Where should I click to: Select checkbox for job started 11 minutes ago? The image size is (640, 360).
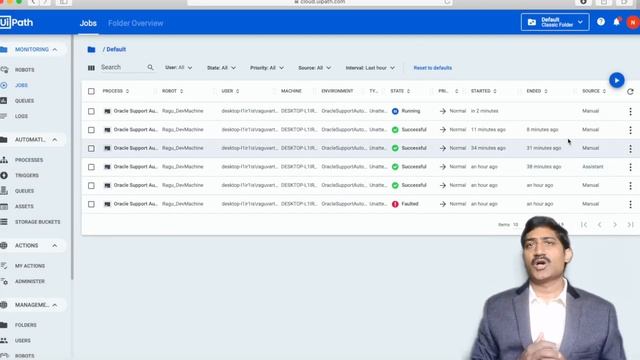[x=91, y=130]
